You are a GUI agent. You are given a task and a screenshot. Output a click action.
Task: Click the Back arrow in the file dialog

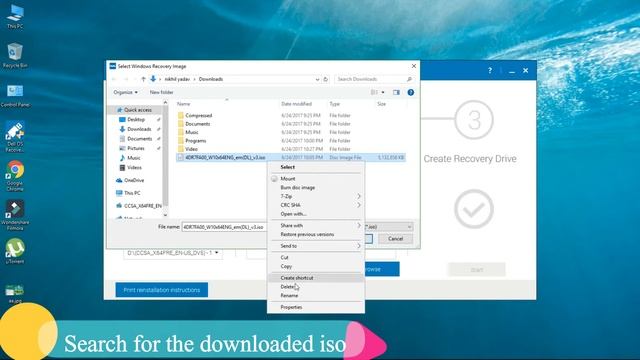pyautogui.click(x=114, y=79)
